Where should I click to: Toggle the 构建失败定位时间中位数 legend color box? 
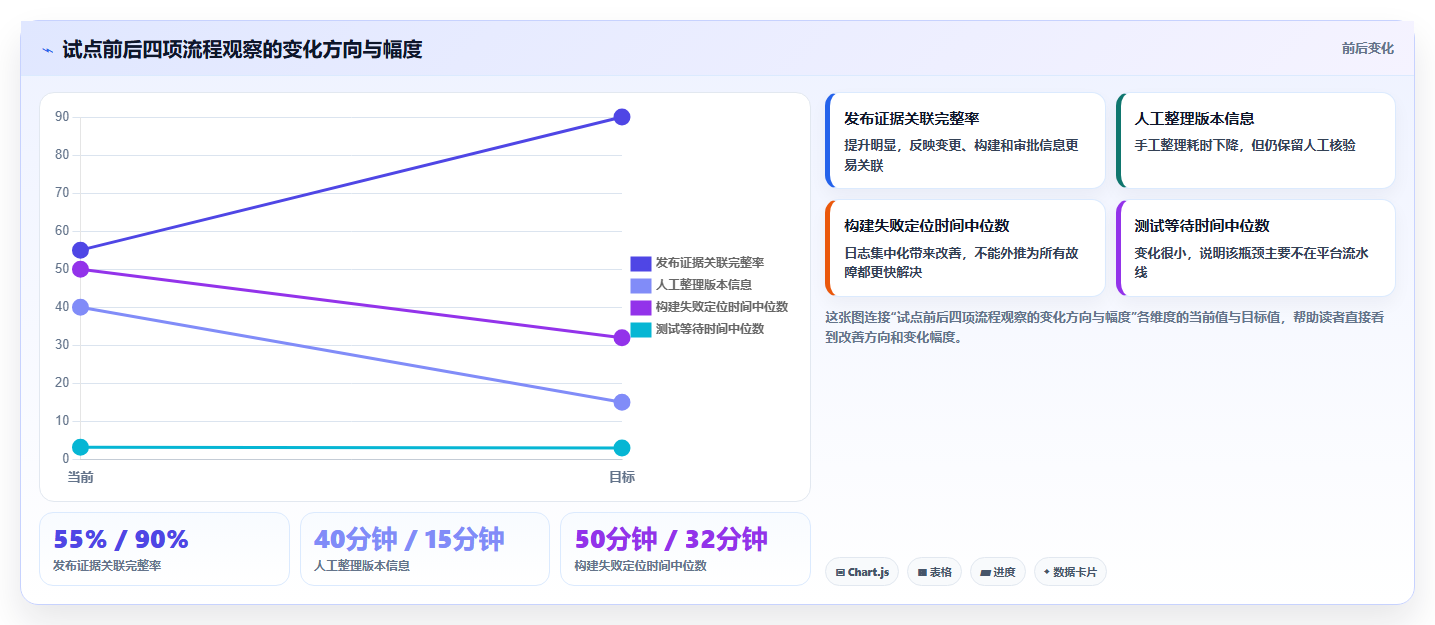[x=641, y=307]
